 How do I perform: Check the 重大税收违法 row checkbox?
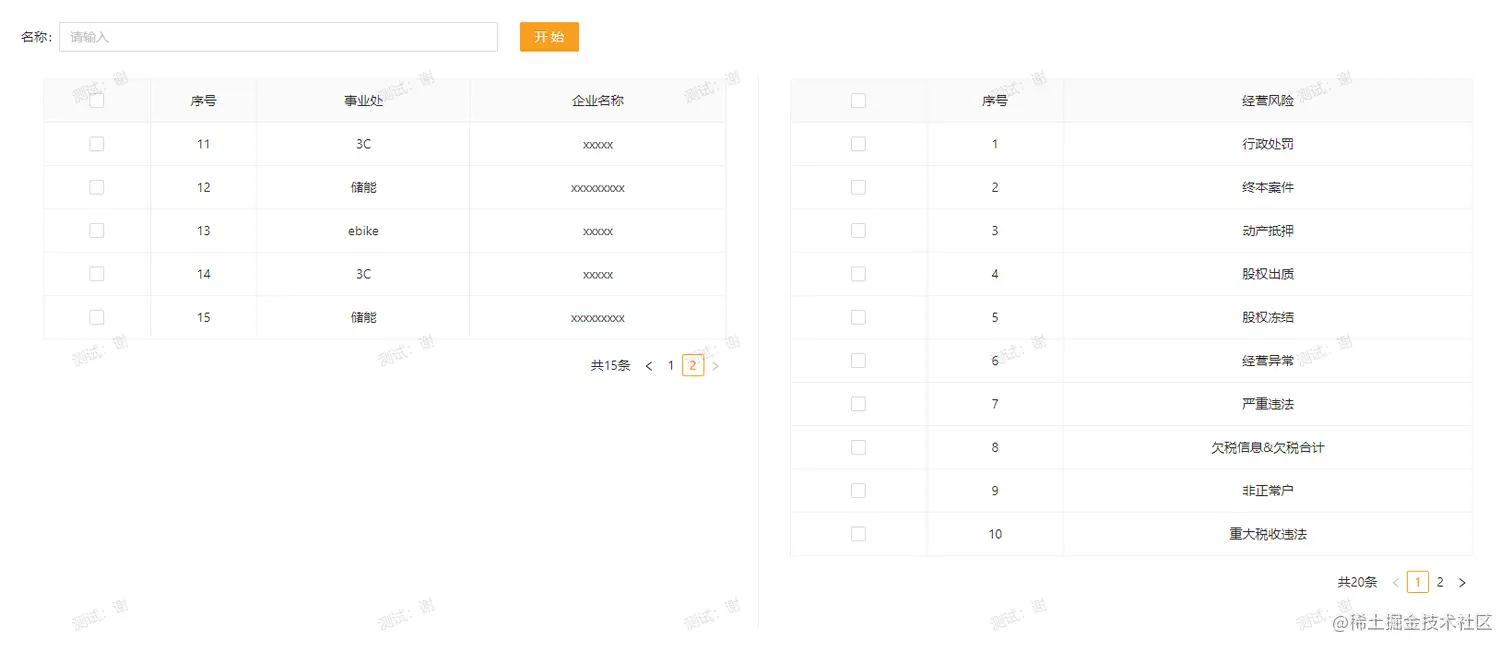tap(858, 534)
